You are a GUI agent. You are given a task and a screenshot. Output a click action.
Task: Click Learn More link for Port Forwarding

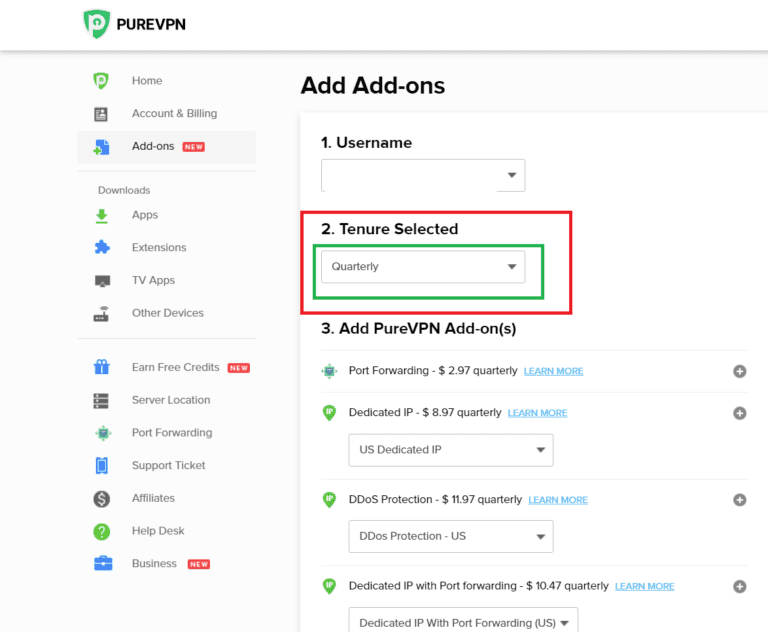point(553,371)
